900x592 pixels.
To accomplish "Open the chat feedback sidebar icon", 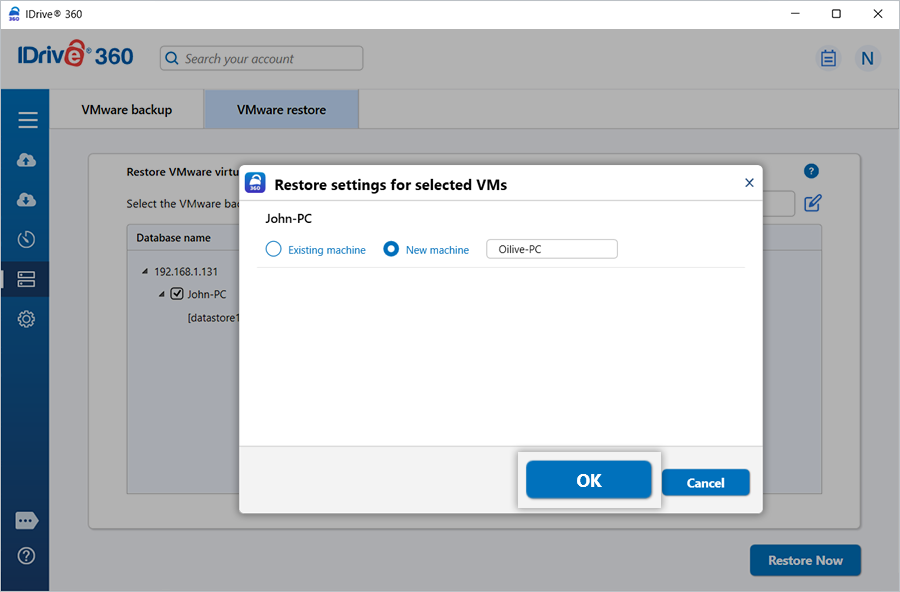I will [x=27, y=521].
